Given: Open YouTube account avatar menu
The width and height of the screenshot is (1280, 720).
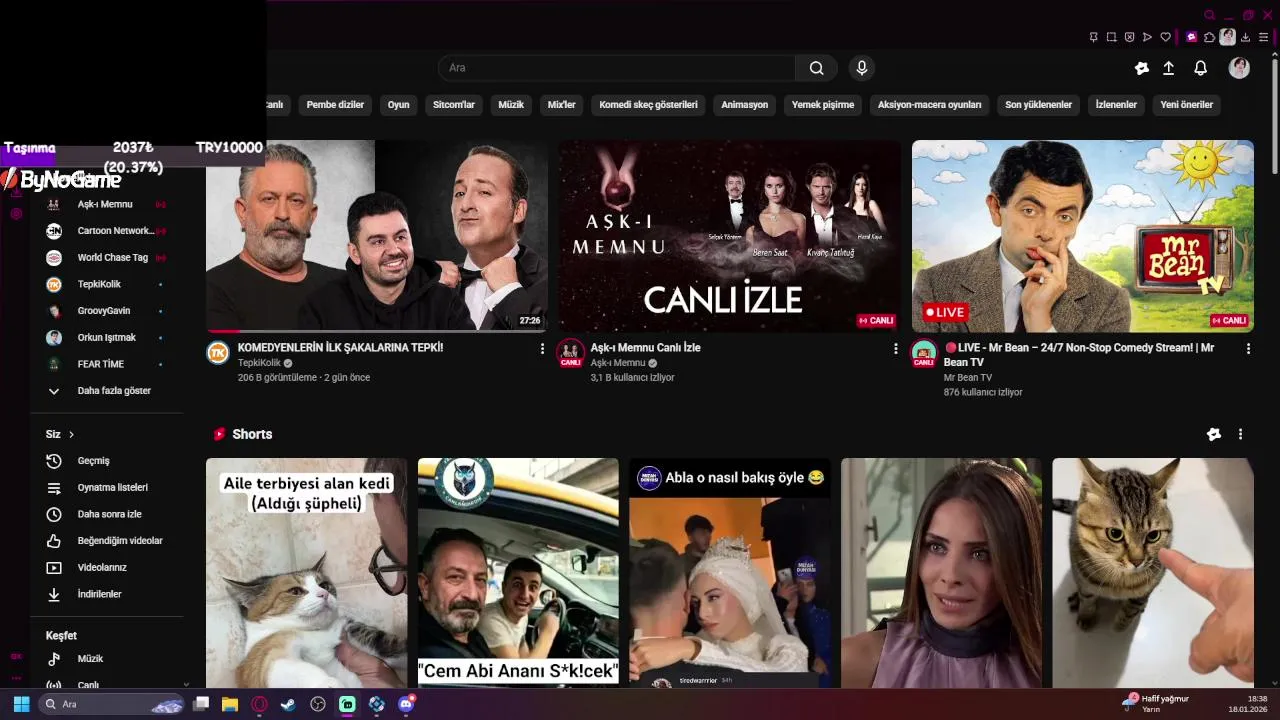Looking at the screenshot, I should point(1239,68).
